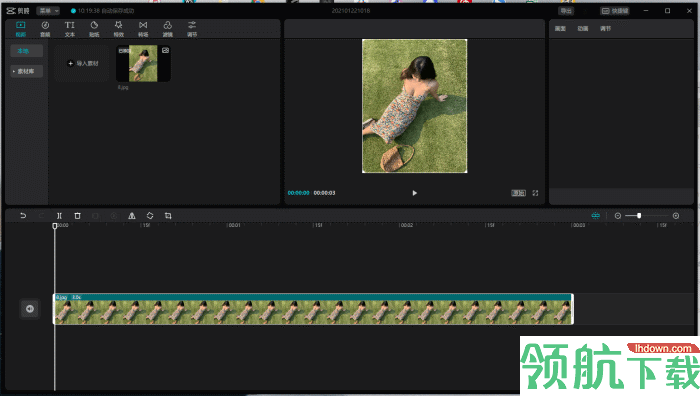This screenshot has width=700, height=396.
Task: Click the crop tool icon
Action: tap(168, 216)
